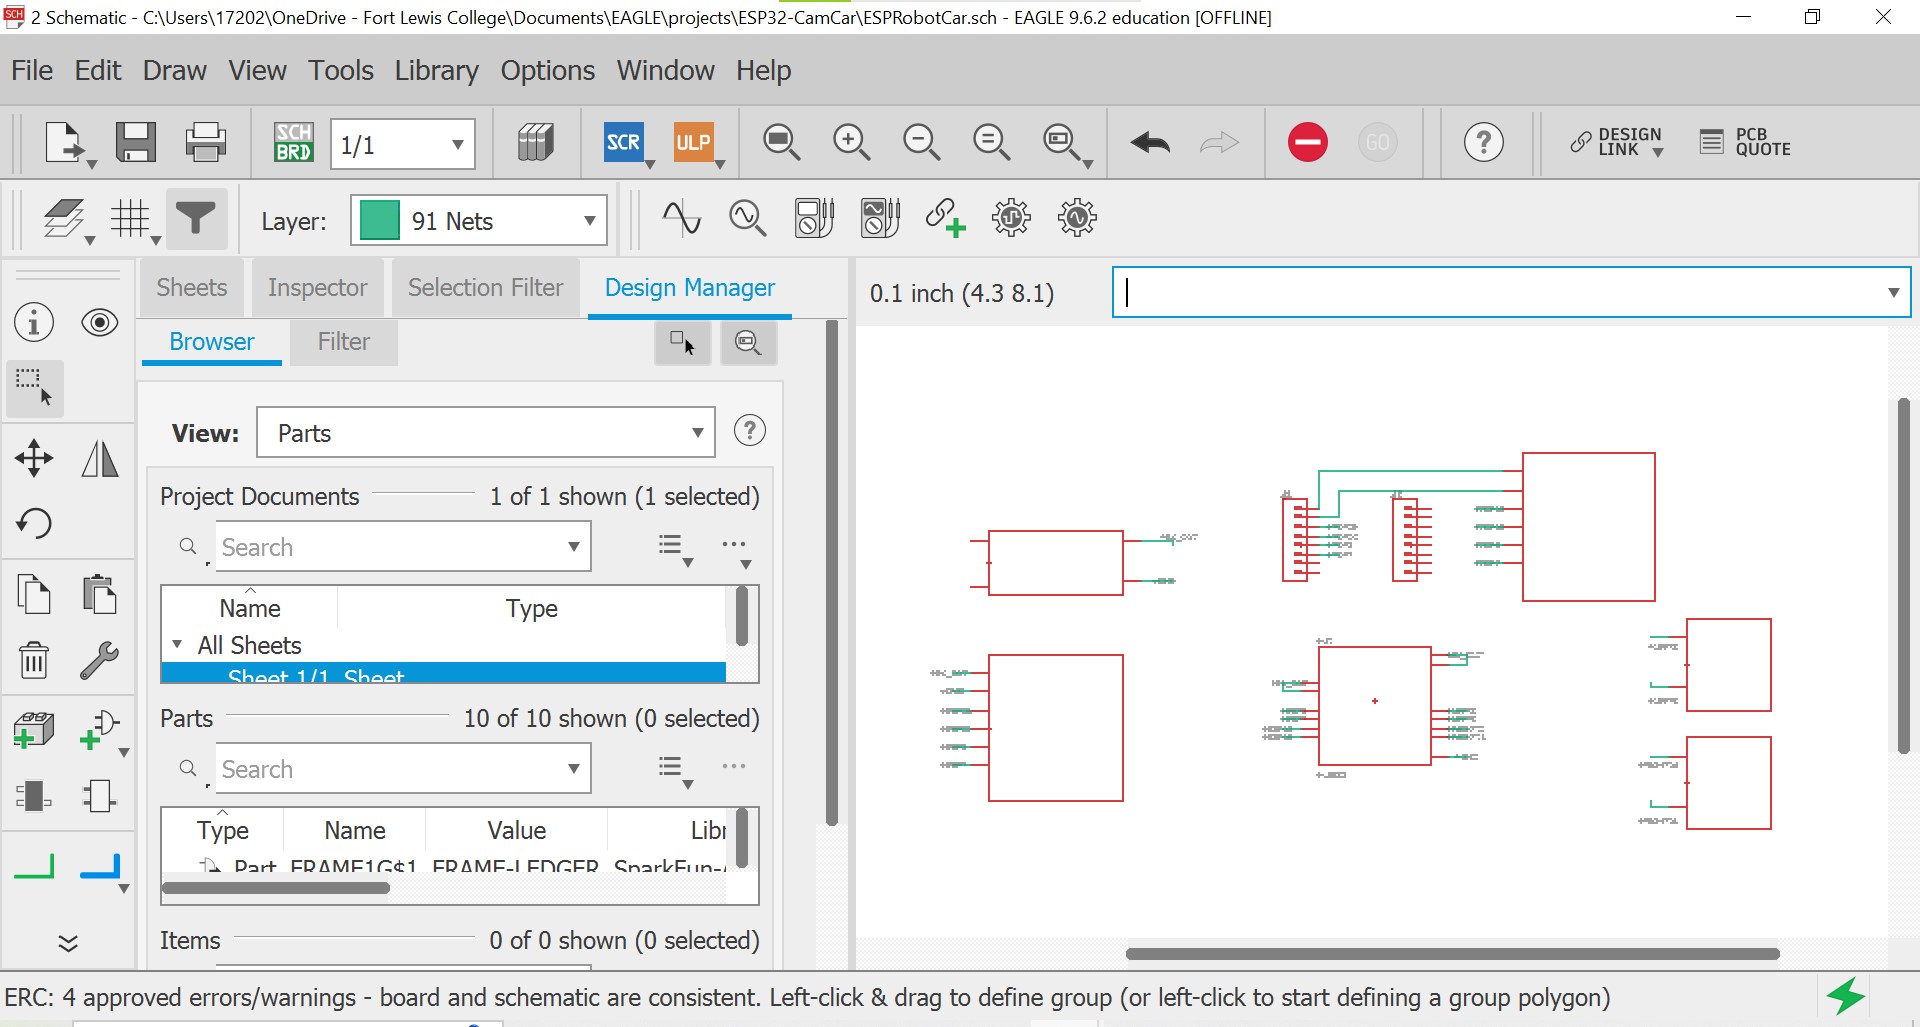Open the View Parts dropdown
This screenshot has height=1027, width=1920.
pyautogui.click(x=486, y=433)
